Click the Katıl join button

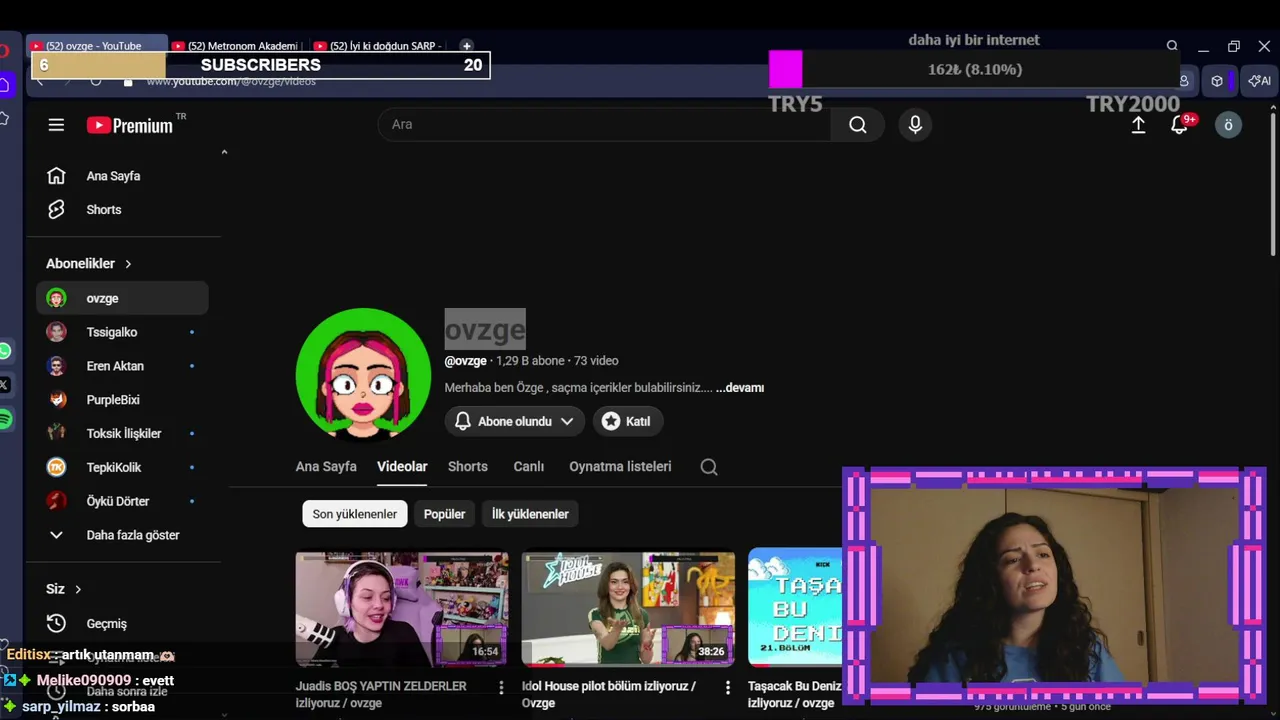tap(628, 421)
